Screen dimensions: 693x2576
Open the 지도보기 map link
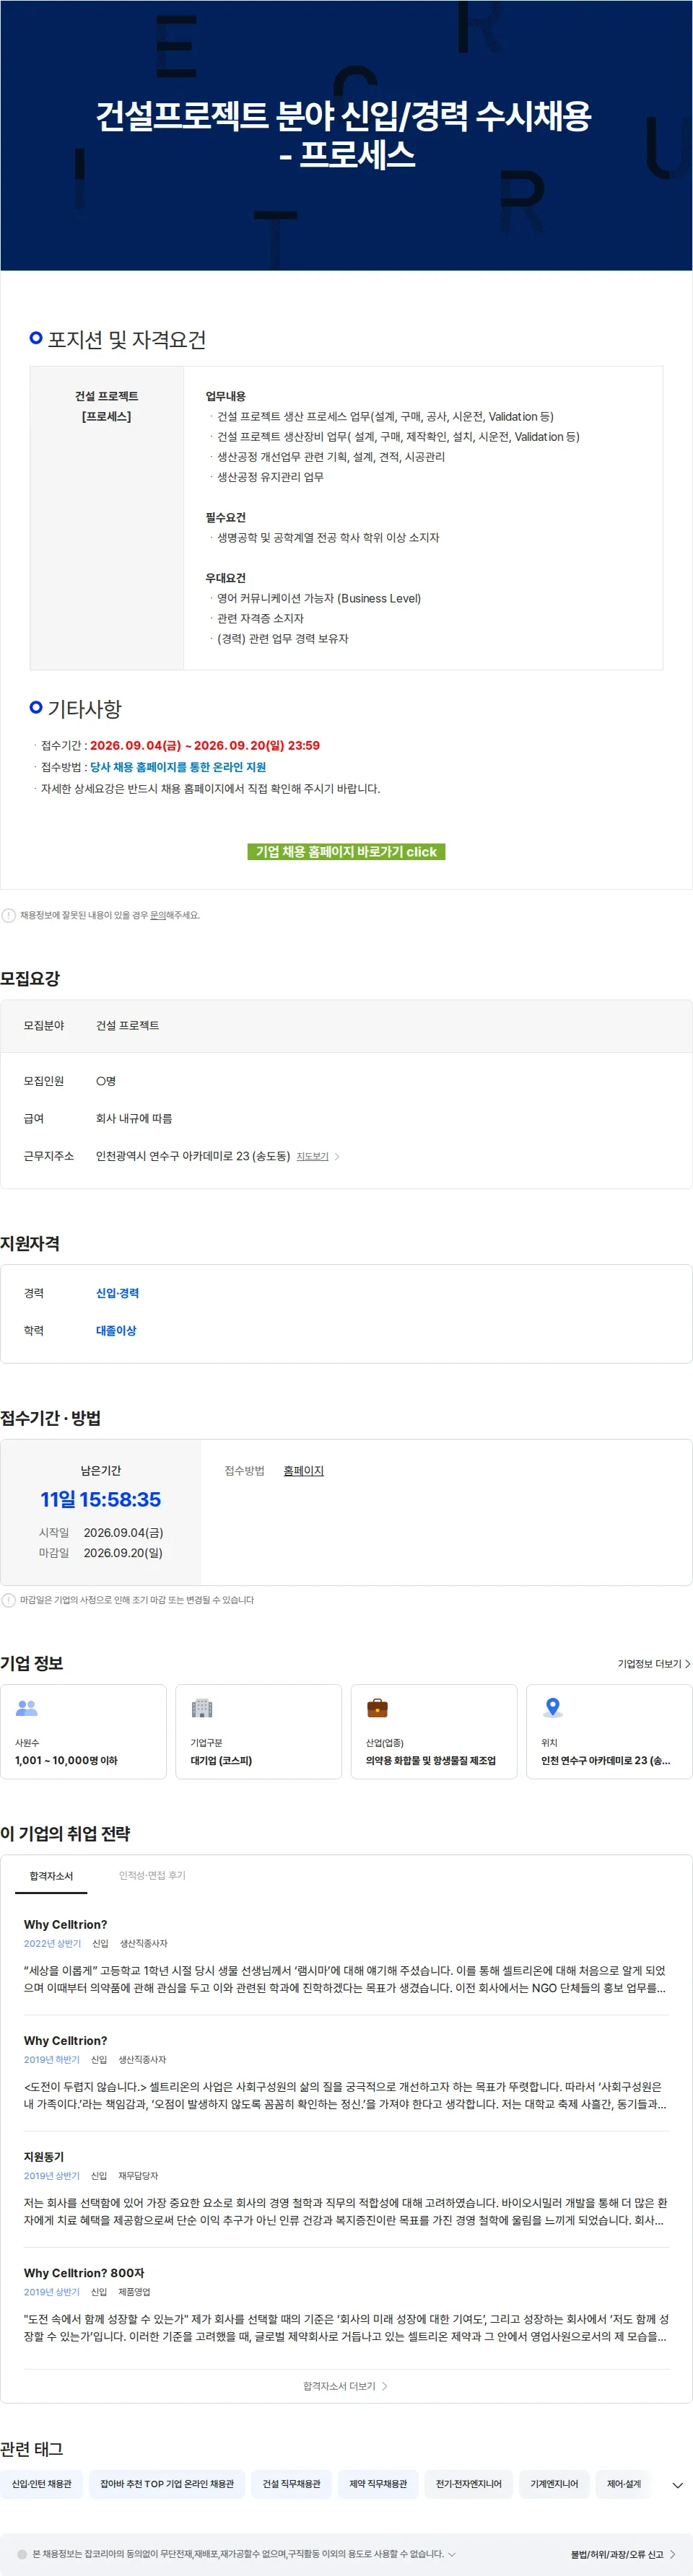312,1156
